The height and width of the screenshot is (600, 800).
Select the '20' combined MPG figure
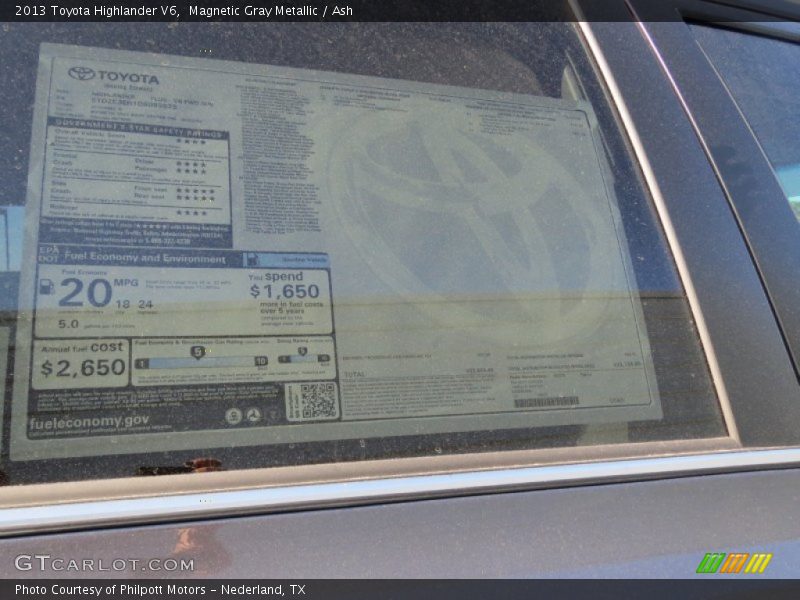pos(86,293)
